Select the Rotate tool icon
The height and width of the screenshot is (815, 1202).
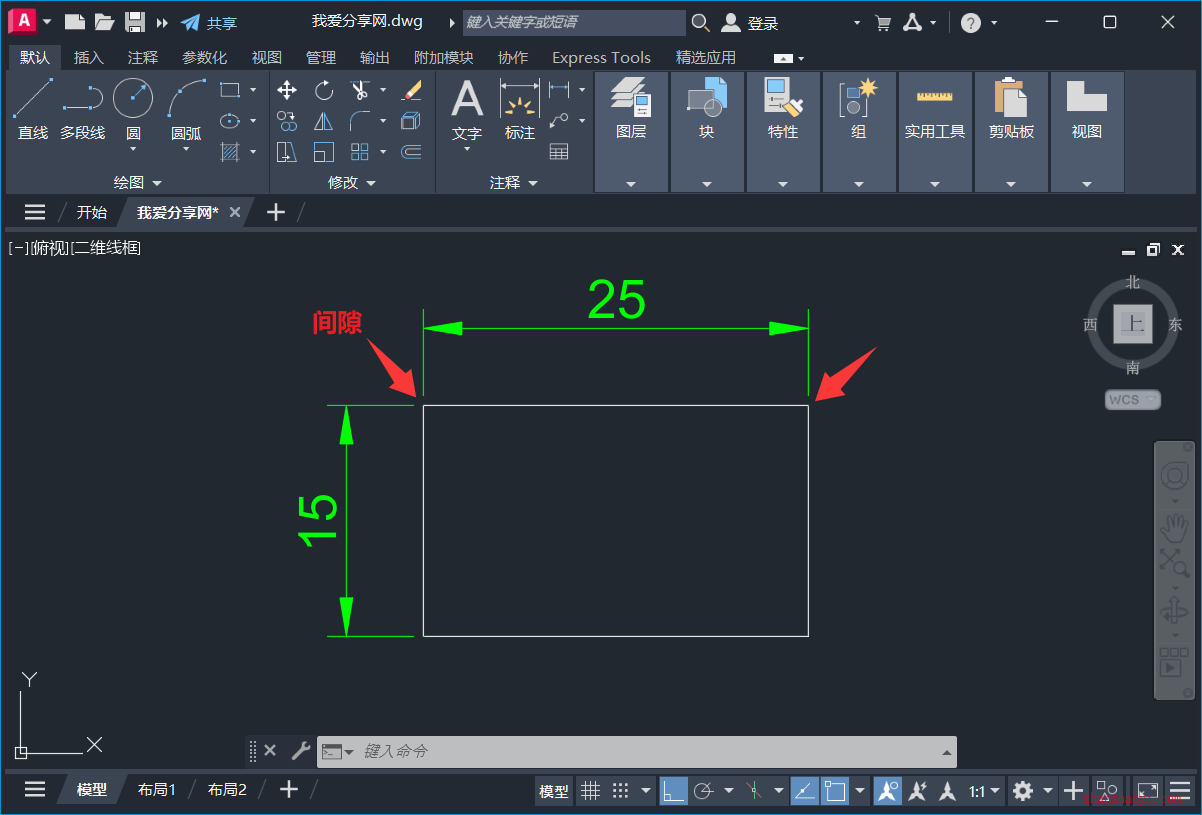(324, 91)
